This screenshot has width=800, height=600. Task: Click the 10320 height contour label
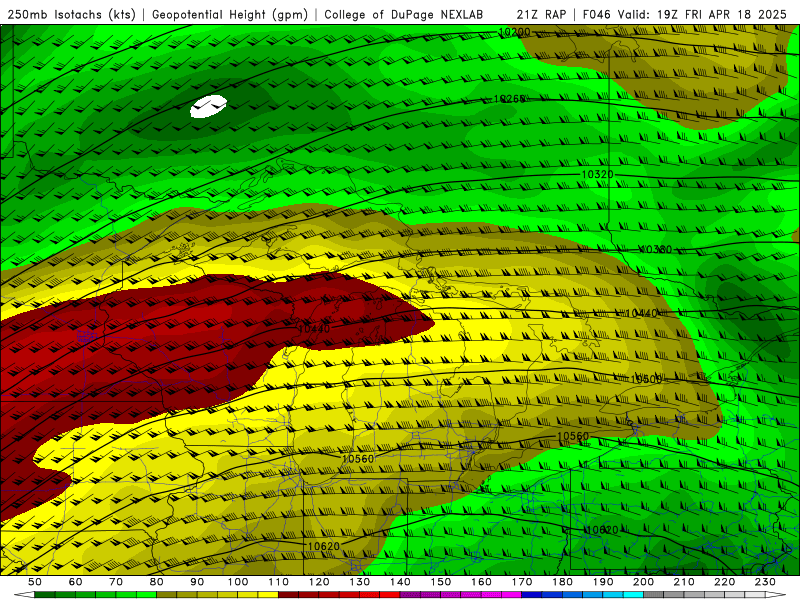click(597, 174)
